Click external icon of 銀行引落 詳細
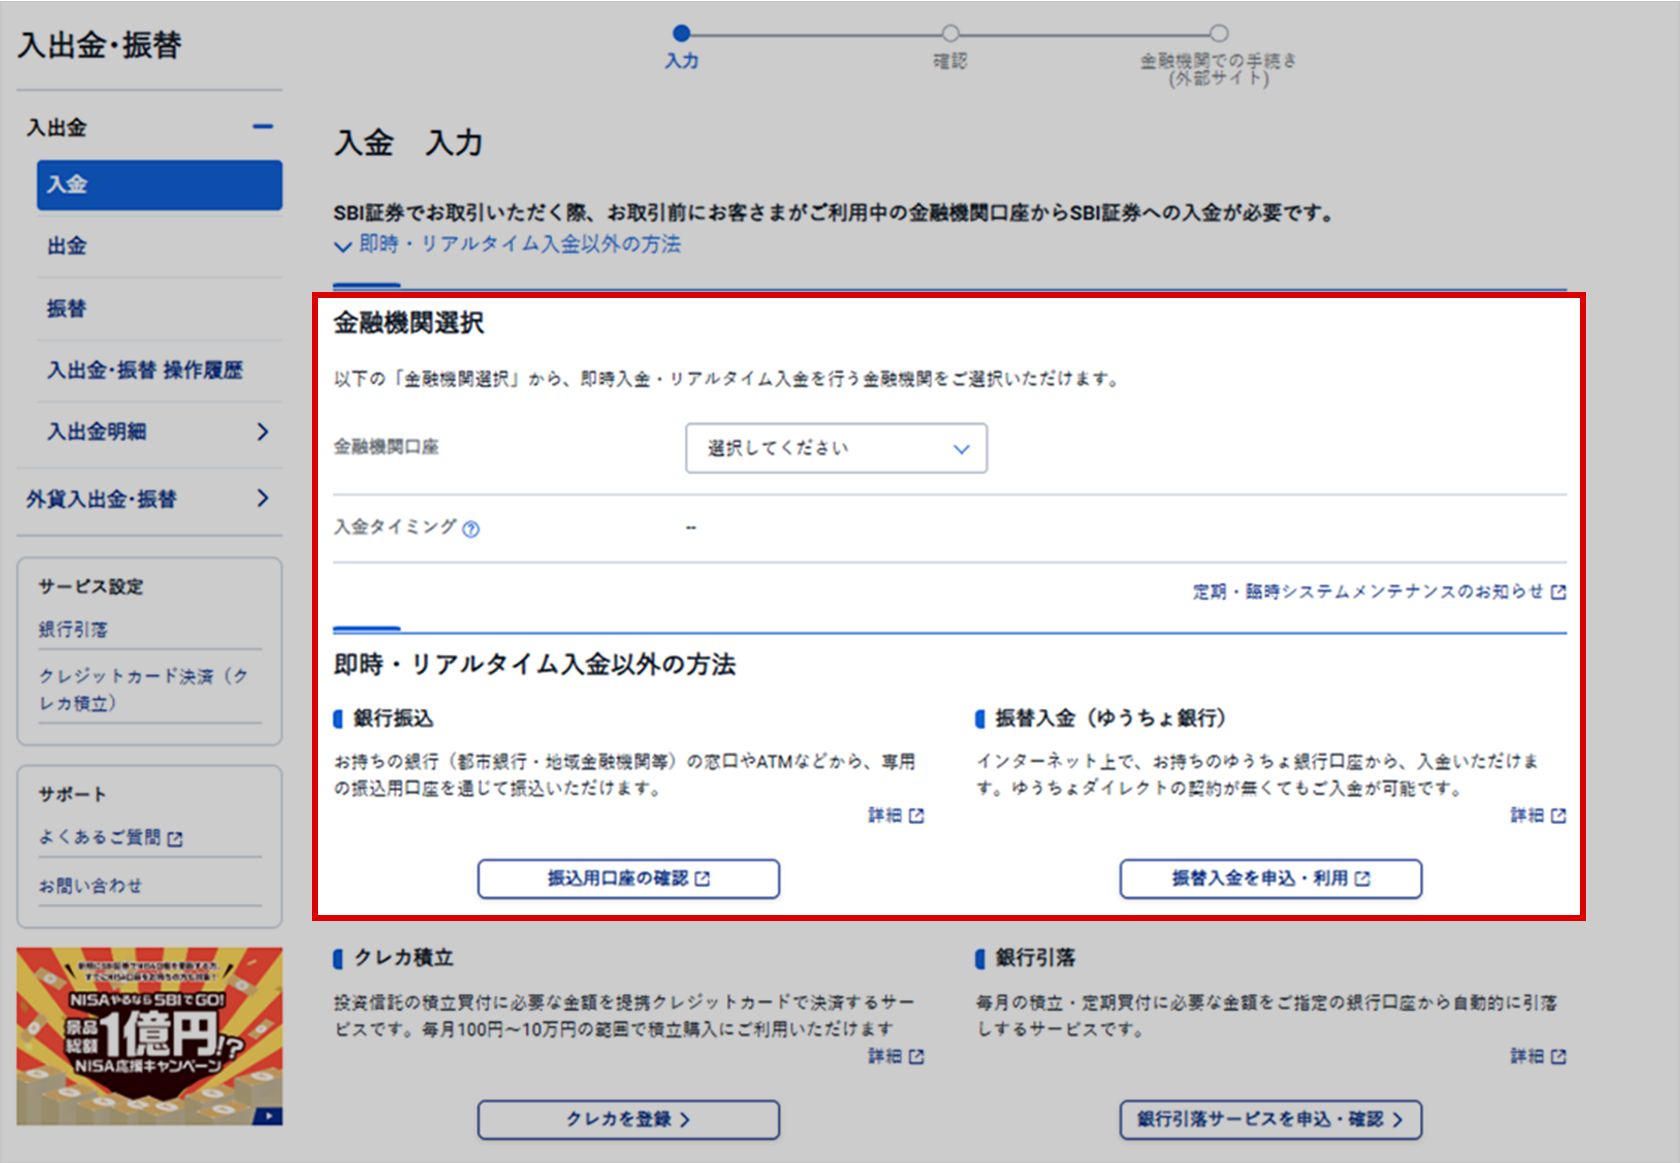 click(x=1558, y=1057)
